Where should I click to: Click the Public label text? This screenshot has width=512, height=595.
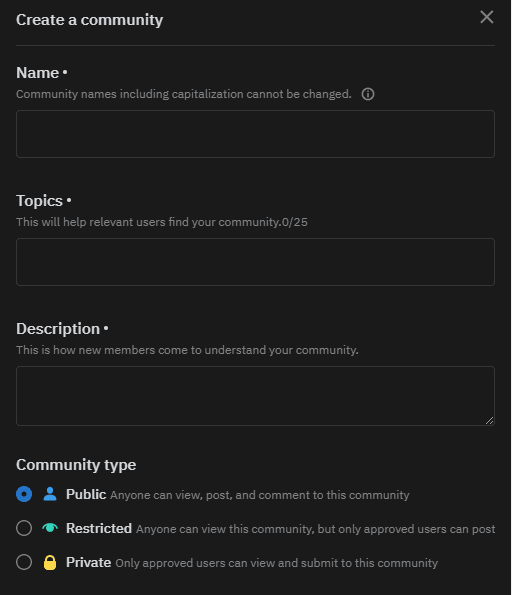[86, 494]
